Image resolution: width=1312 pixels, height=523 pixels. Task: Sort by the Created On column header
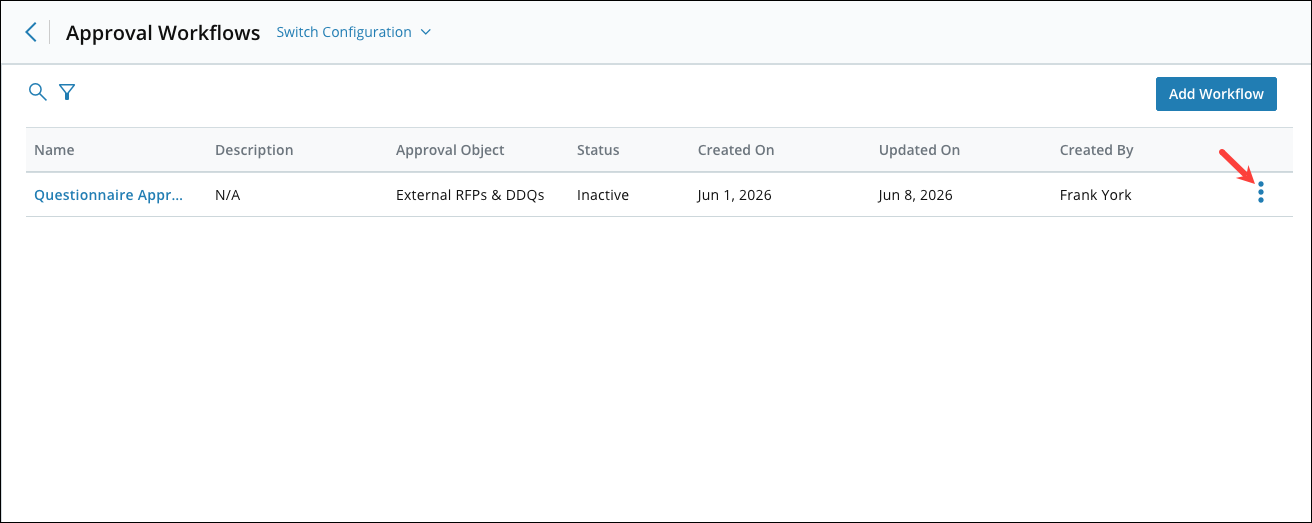pos(736,150)
